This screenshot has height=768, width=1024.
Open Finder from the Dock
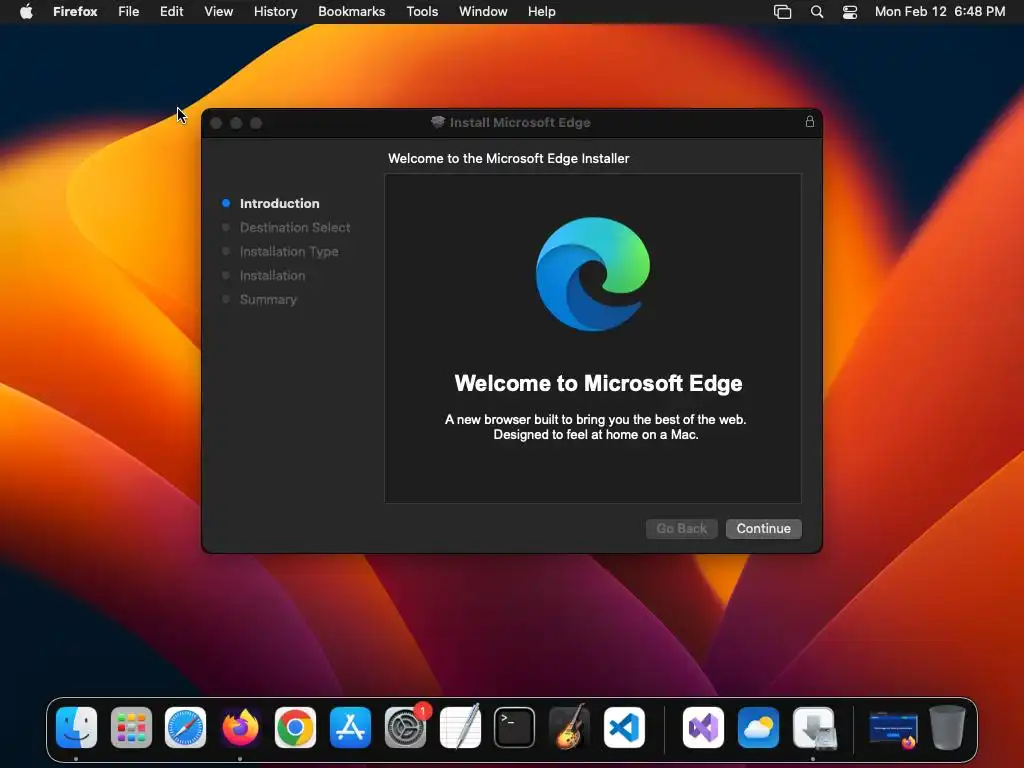tap(76, 727)
